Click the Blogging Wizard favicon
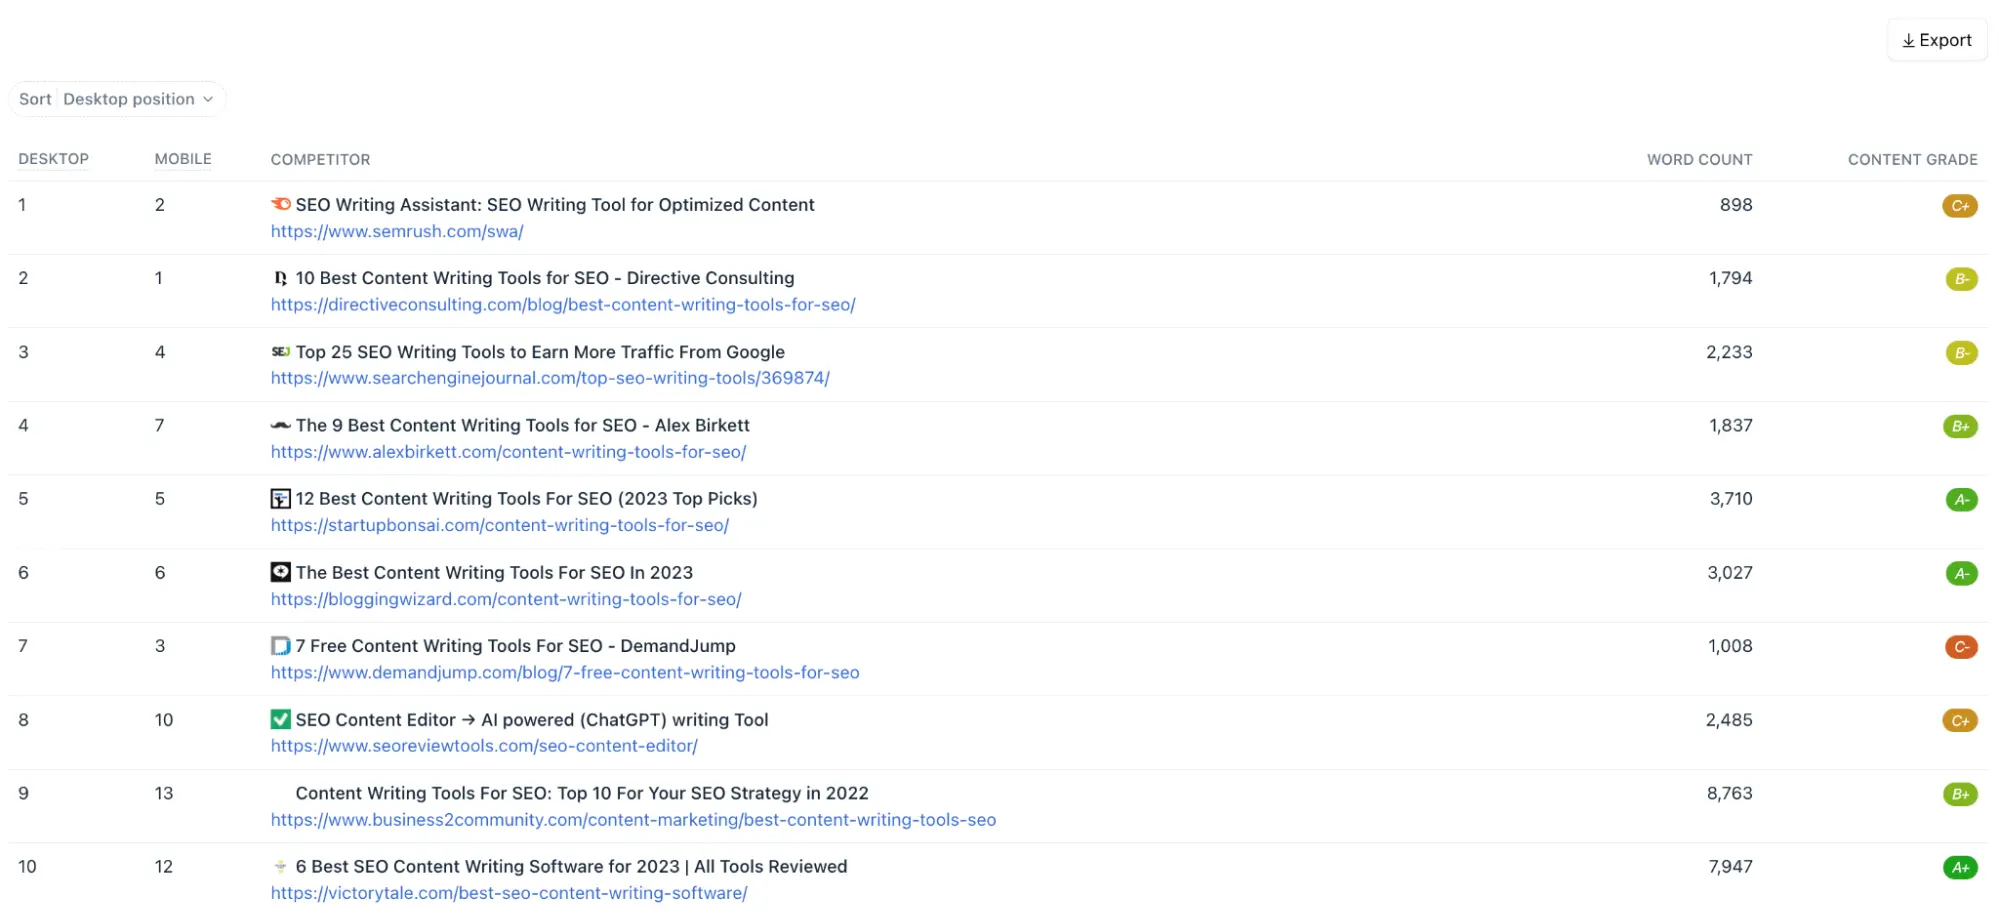Viewport: 1999px width, 913px height. click(x=281, y=572)
